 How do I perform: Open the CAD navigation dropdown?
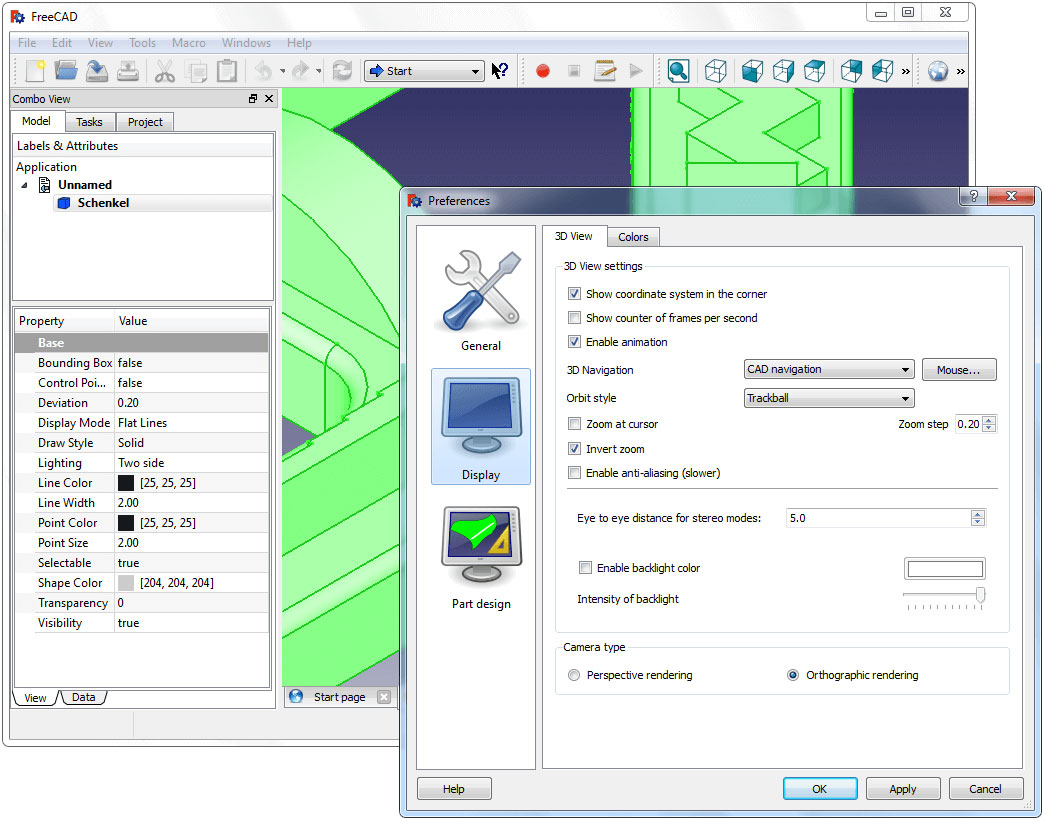(x=829, y=369)
